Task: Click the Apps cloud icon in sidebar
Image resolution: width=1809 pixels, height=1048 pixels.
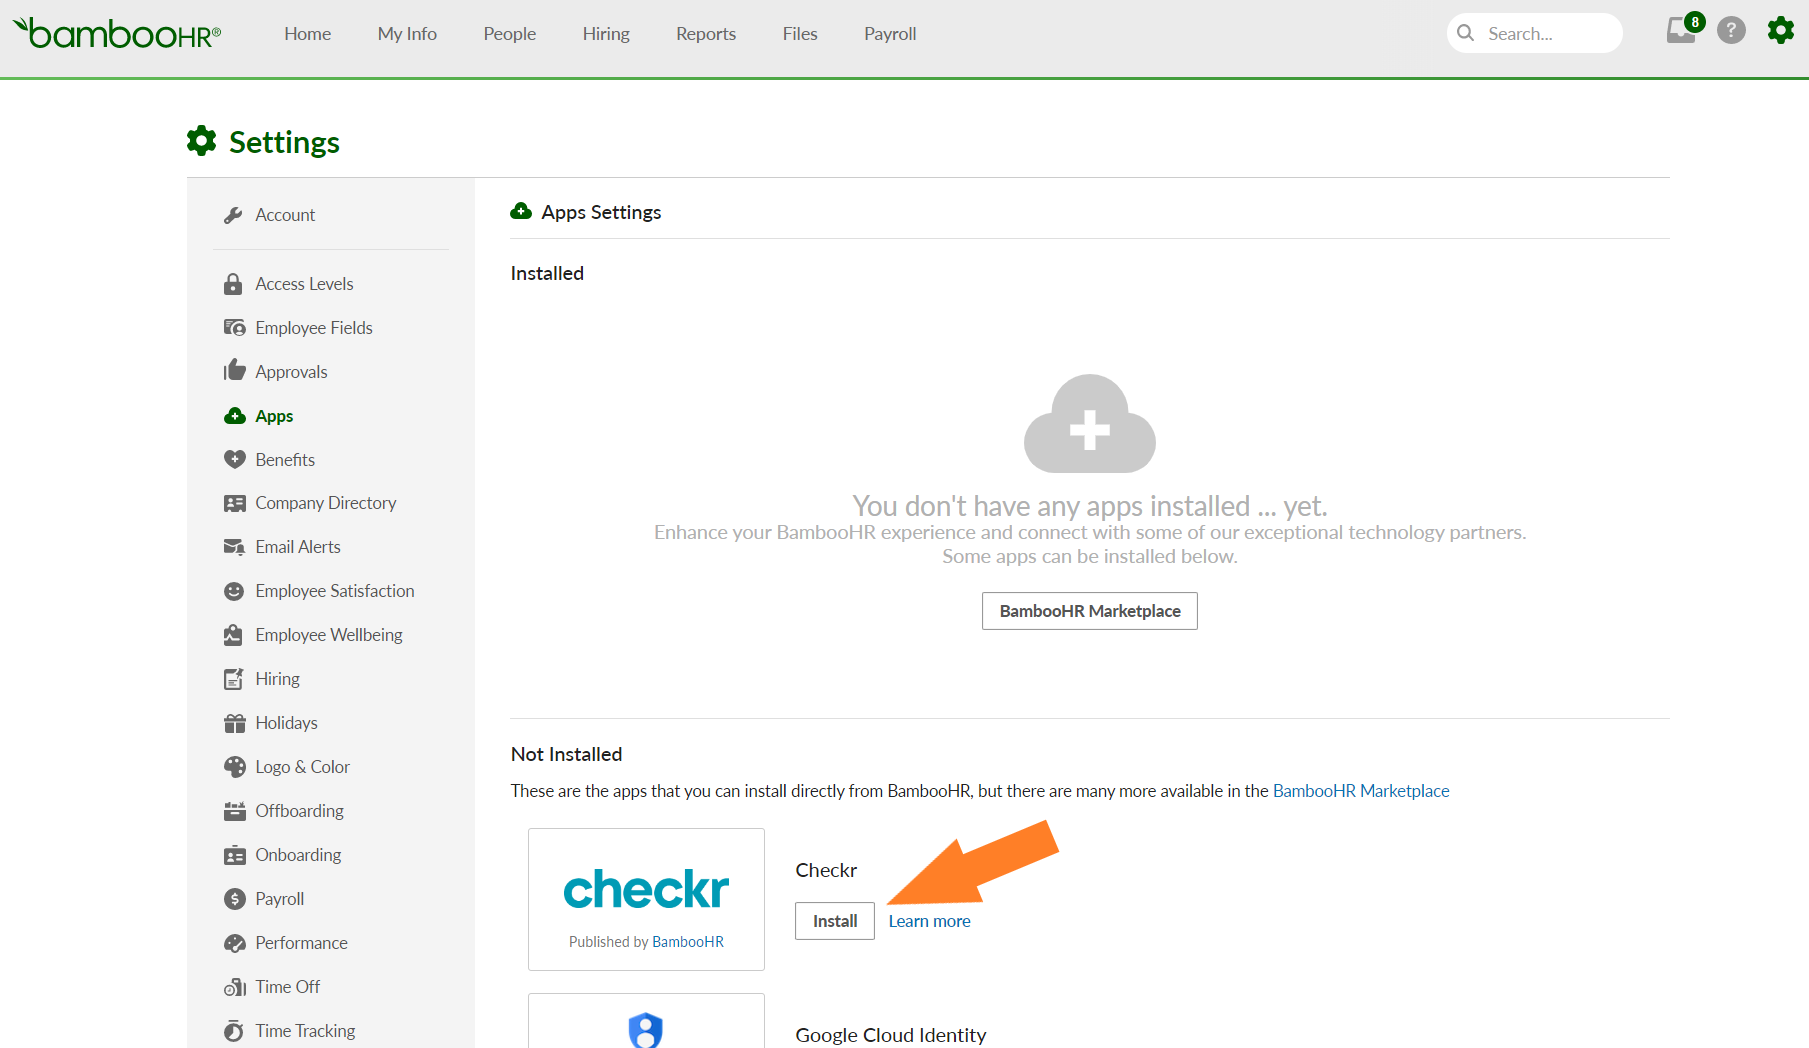Action: 234,416
